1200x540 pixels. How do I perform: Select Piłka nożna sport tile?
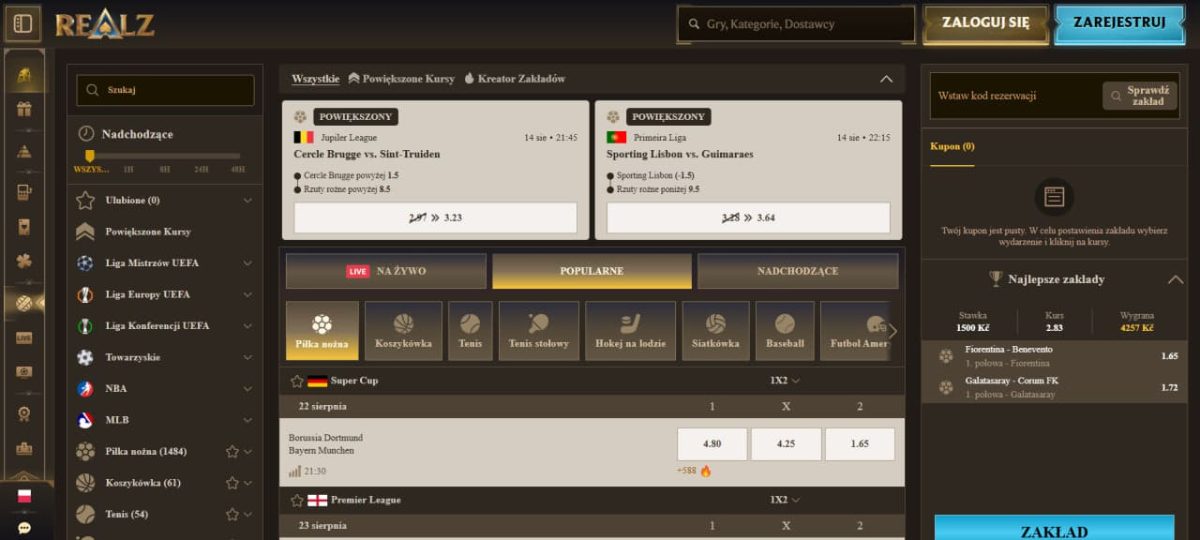click(322, 331)
